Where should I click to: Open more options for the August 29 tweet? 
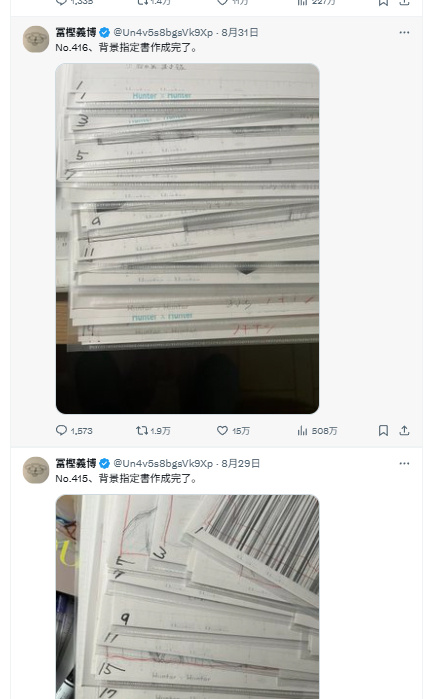coord(404,463)
